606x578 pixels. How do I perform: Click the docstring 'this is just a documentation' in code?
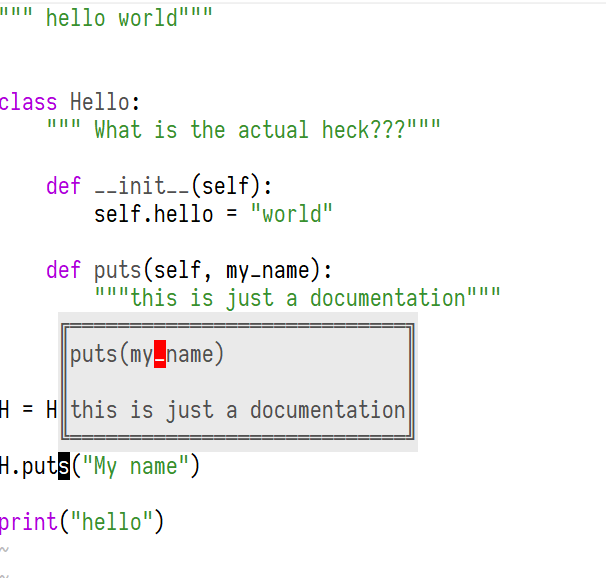click(298, 298)
